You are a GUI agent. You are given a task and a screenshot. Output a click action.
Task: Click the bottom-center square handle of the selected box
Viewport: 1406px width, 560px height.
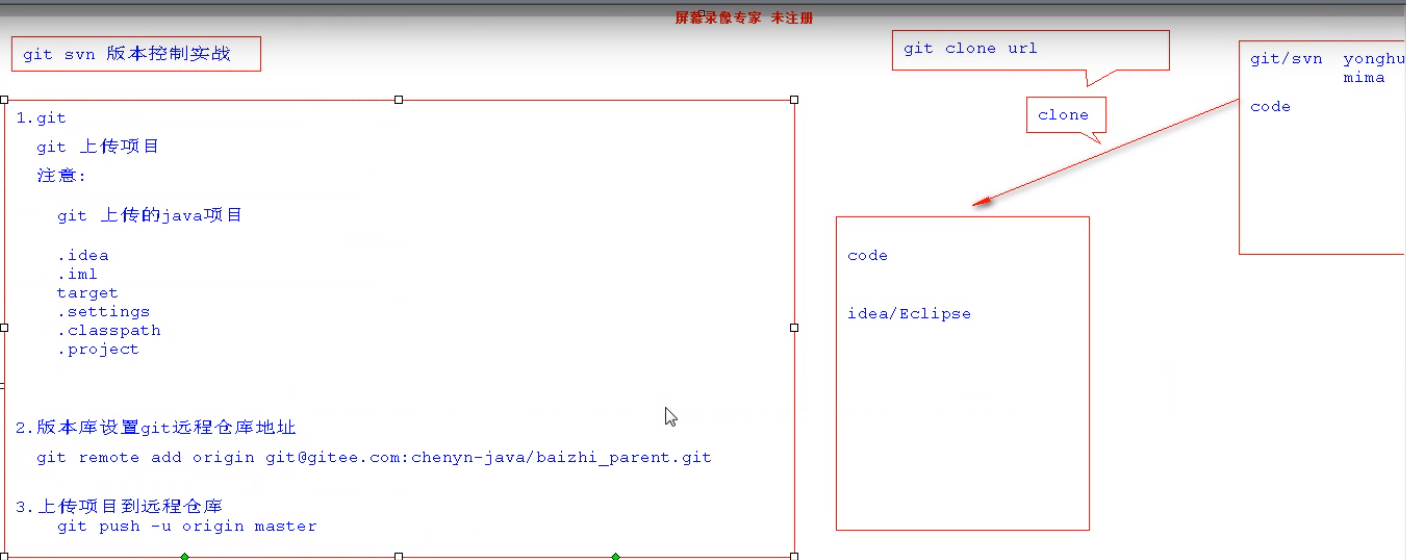coord(399,556)
